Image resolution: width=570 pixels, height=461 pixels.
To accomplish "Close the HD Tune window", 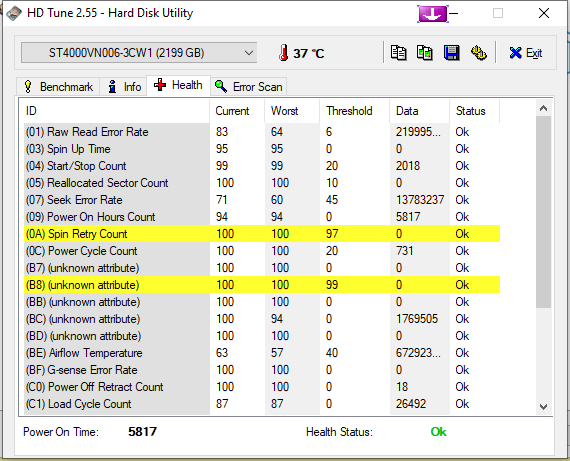I will click(544, 13).
